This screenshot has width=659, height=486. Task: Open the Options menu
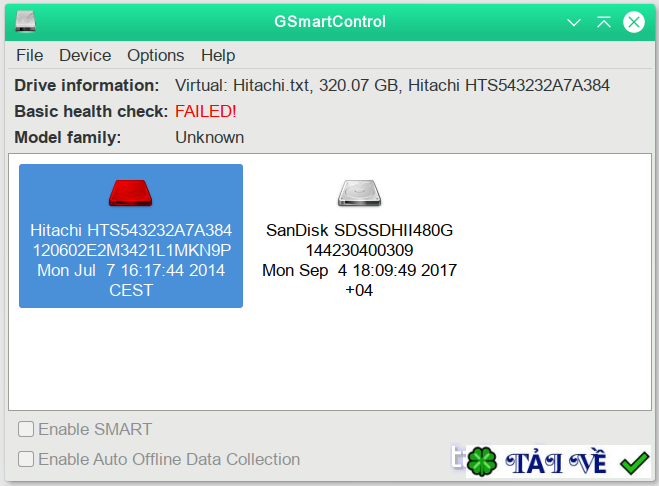click(156, 55)
